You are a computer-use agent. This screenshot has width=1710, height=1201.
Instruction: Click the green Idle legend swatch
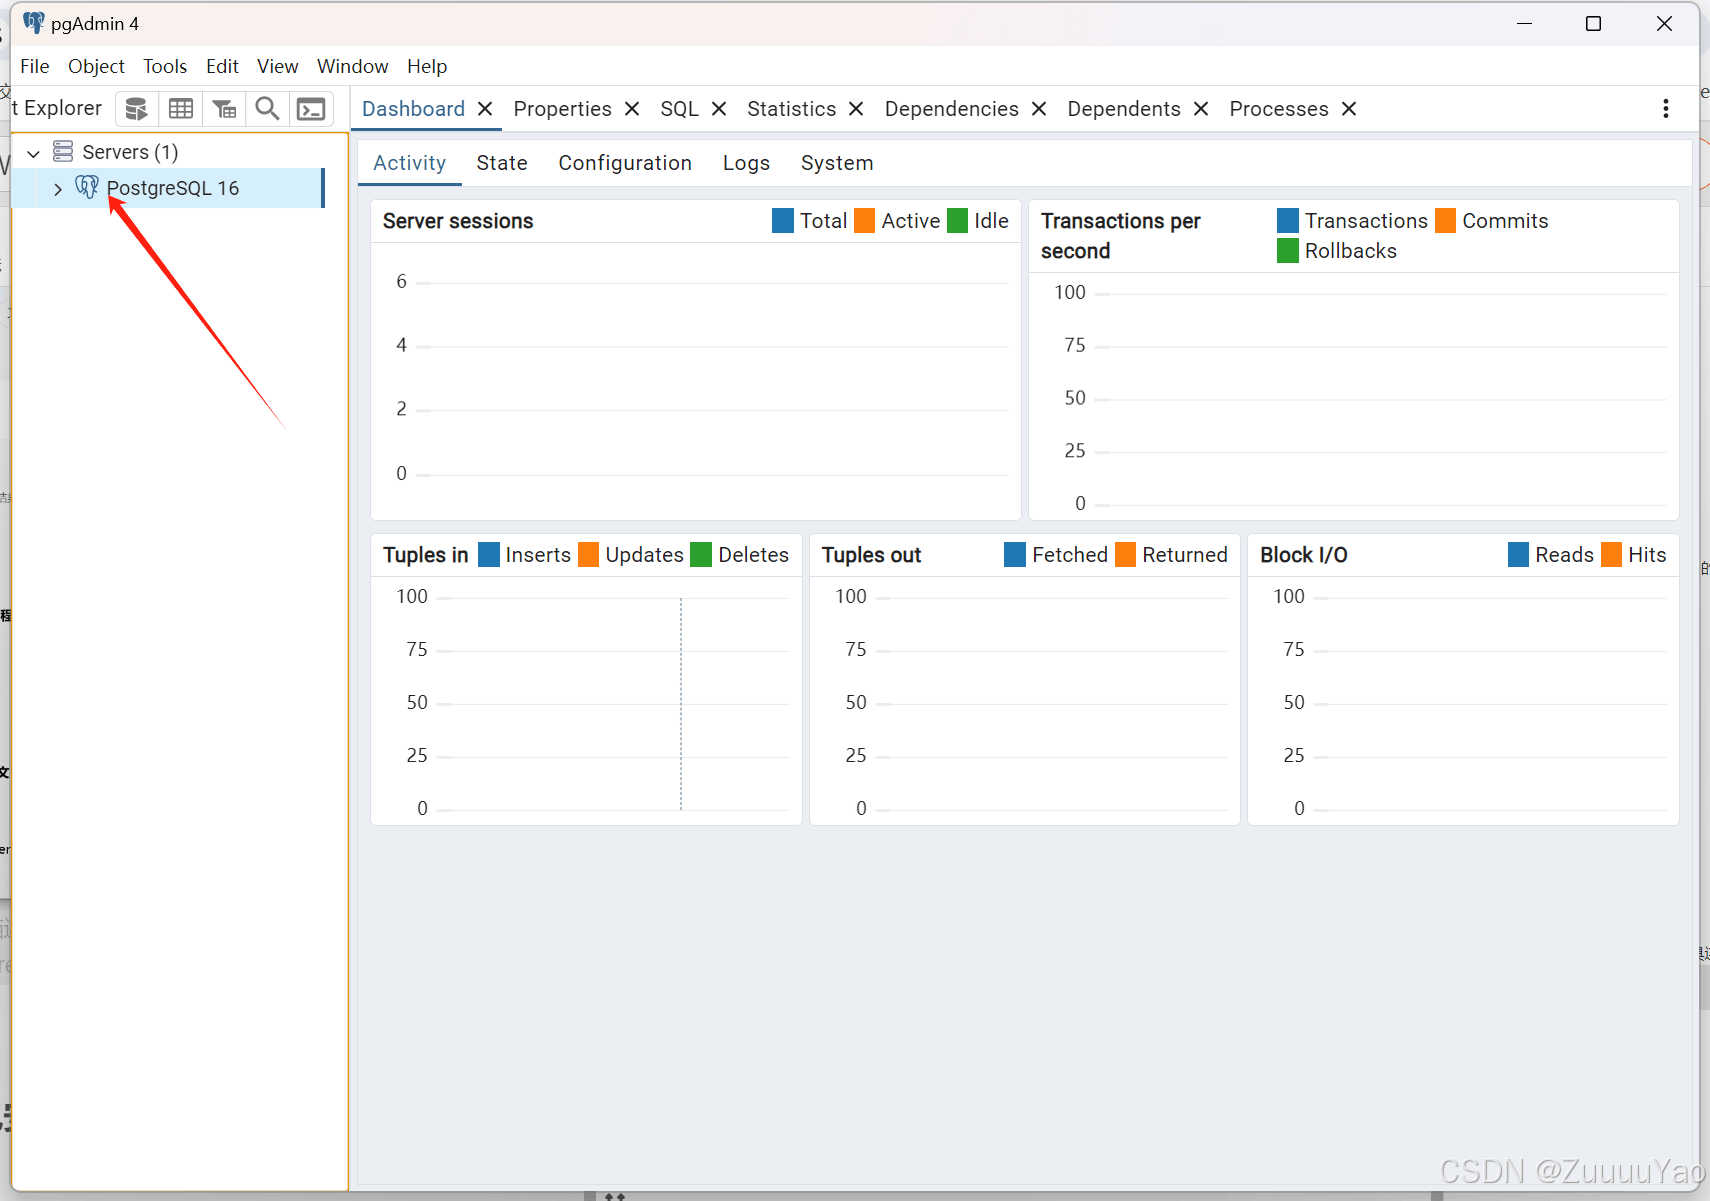(958, 220)
